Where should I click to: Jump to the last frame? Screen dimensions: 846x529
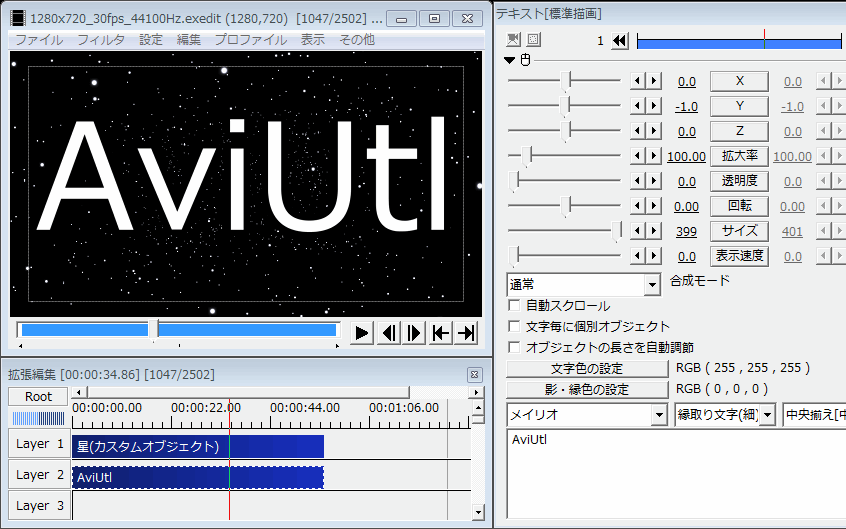pyautogui.click(x=466, y=333)
